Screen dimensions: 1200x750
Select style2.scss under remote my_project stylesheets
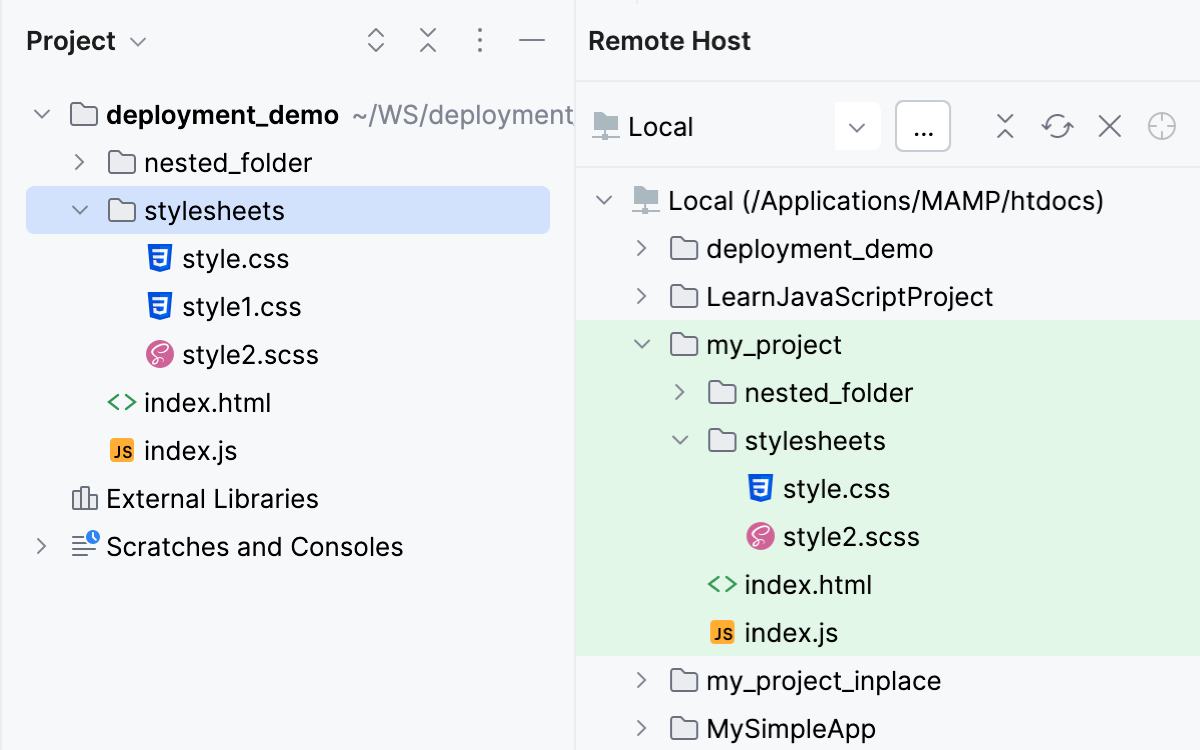[850, 537]
